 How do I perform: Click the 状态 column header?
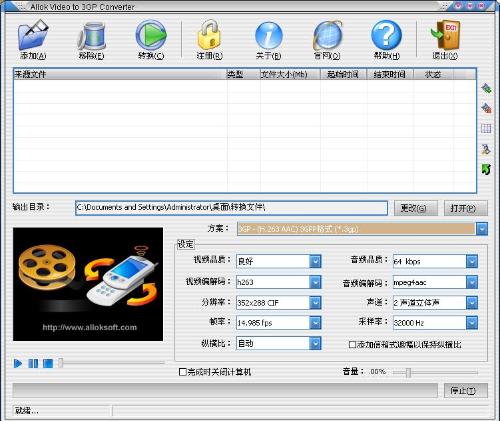tap(433, 74)
